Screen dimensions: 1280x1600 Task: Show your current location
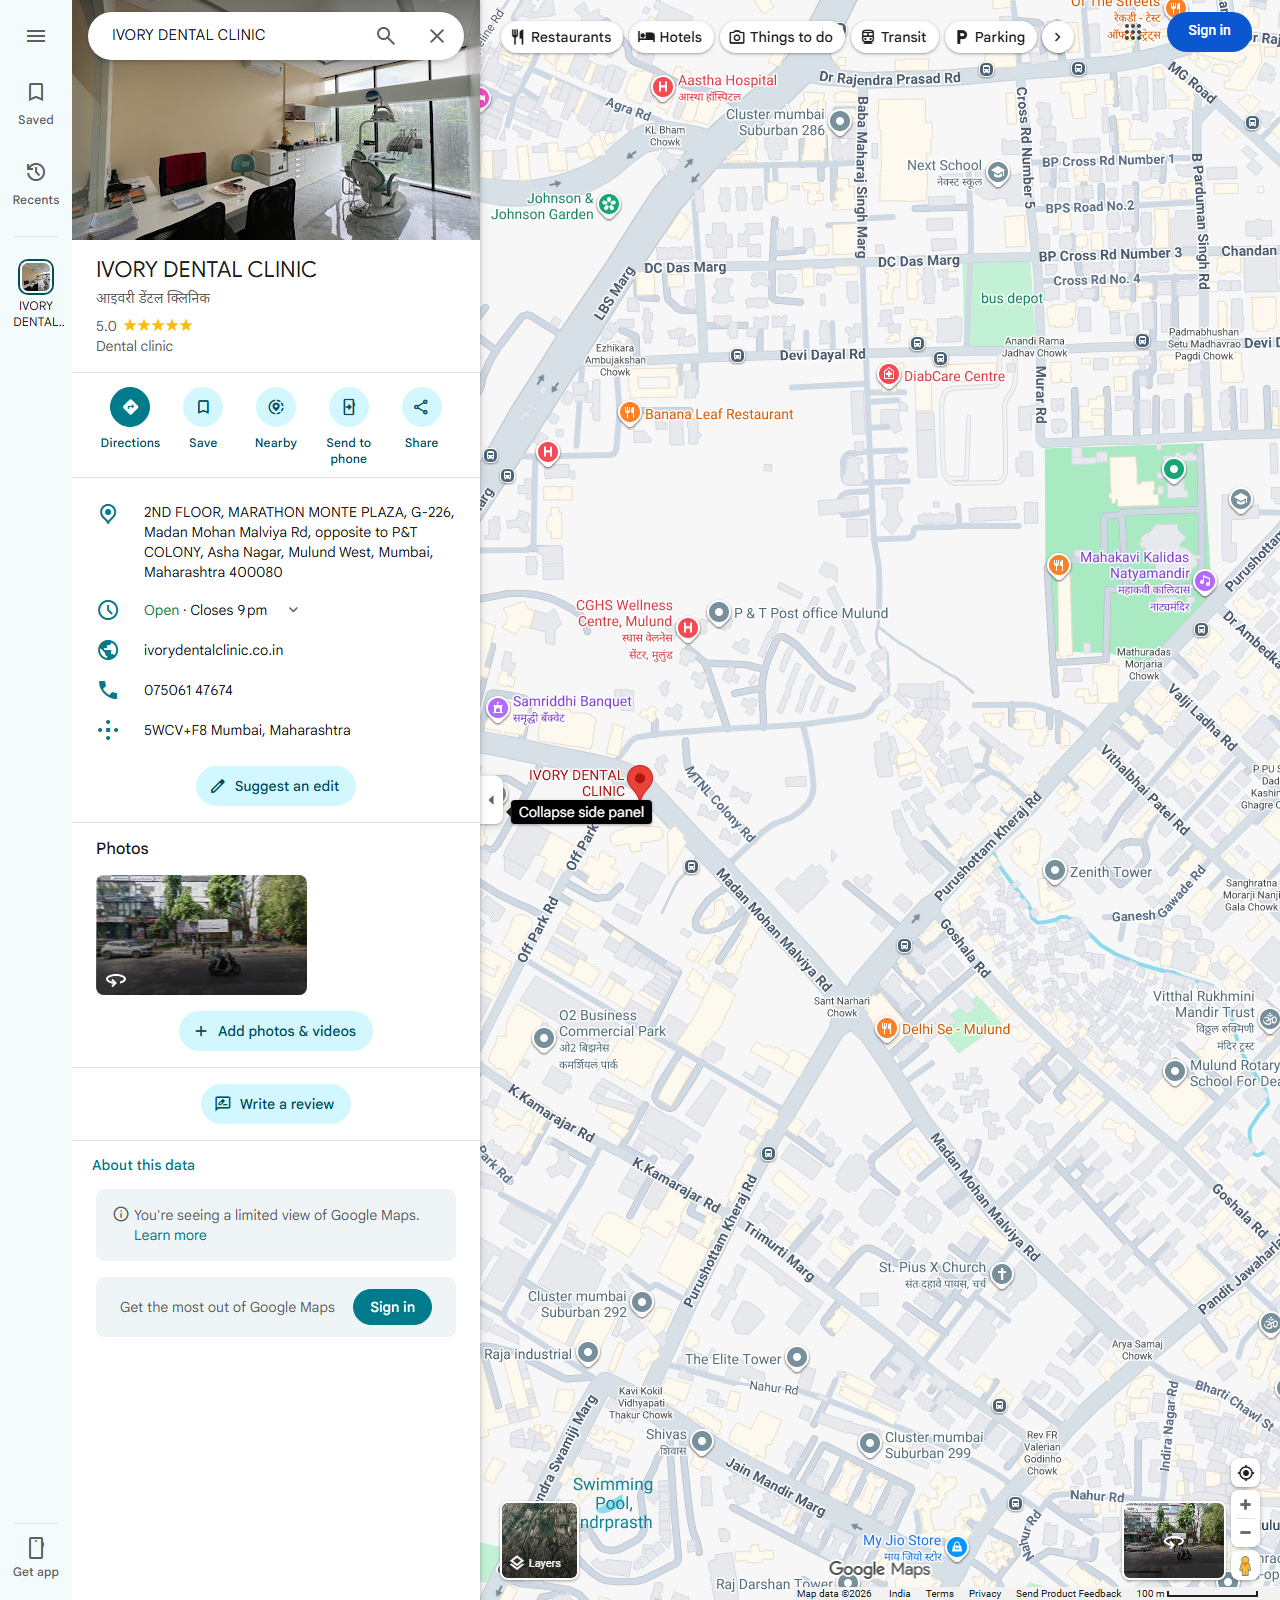point(1245,1473)
